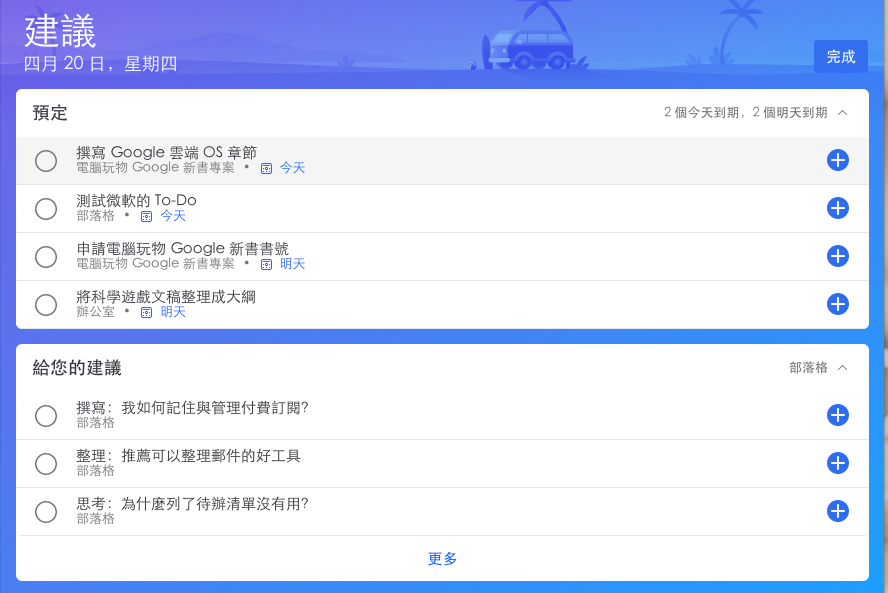This screenshot has height=593, width=888.
Task: Add 撰寫 Google 雲端 OS 章節 to today
Action: [837, 160]
